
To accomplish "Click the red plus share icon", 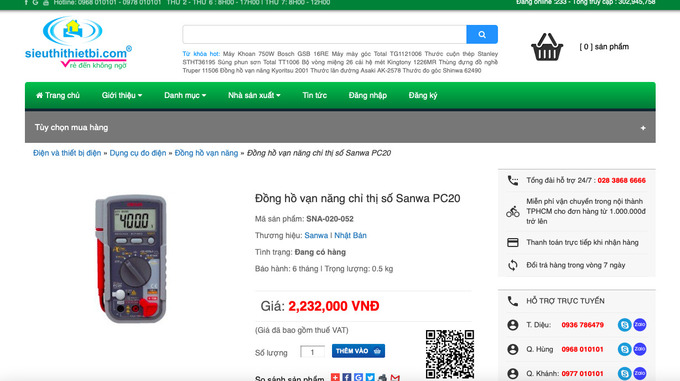I will click(335, 377).
